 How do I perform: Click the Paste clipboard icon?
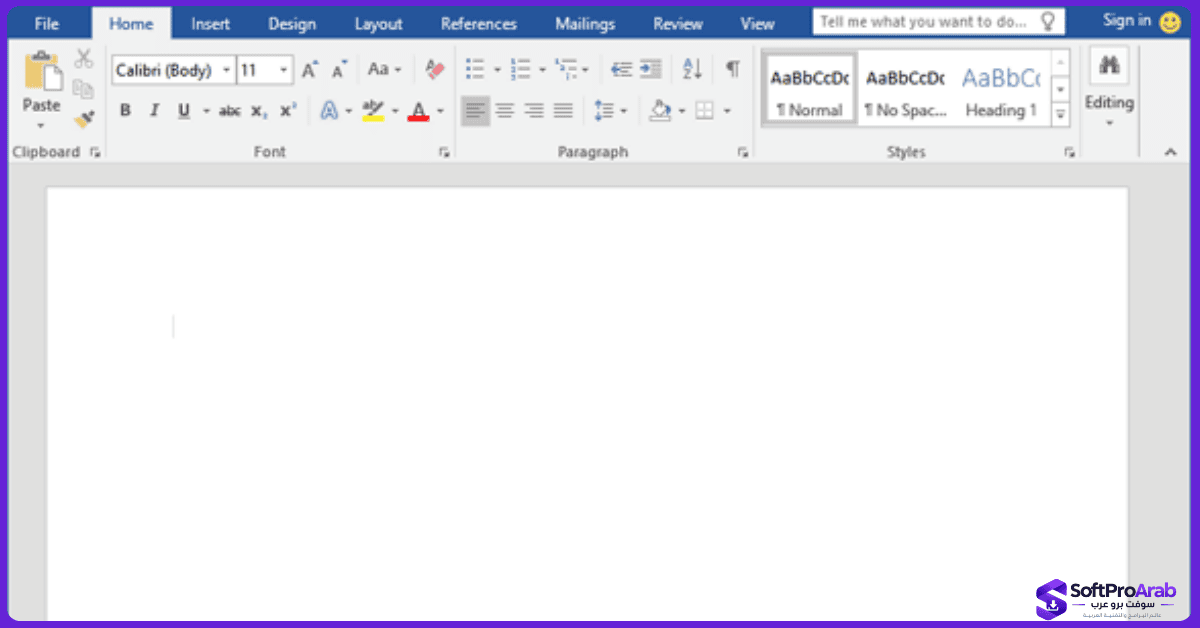click(x=41, y=72)
